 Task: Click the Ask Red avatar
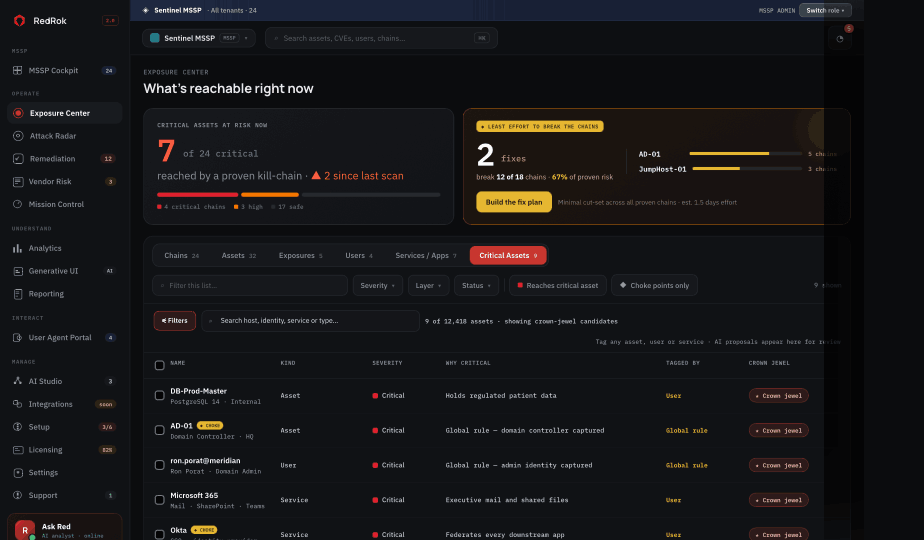click(25, 529)
